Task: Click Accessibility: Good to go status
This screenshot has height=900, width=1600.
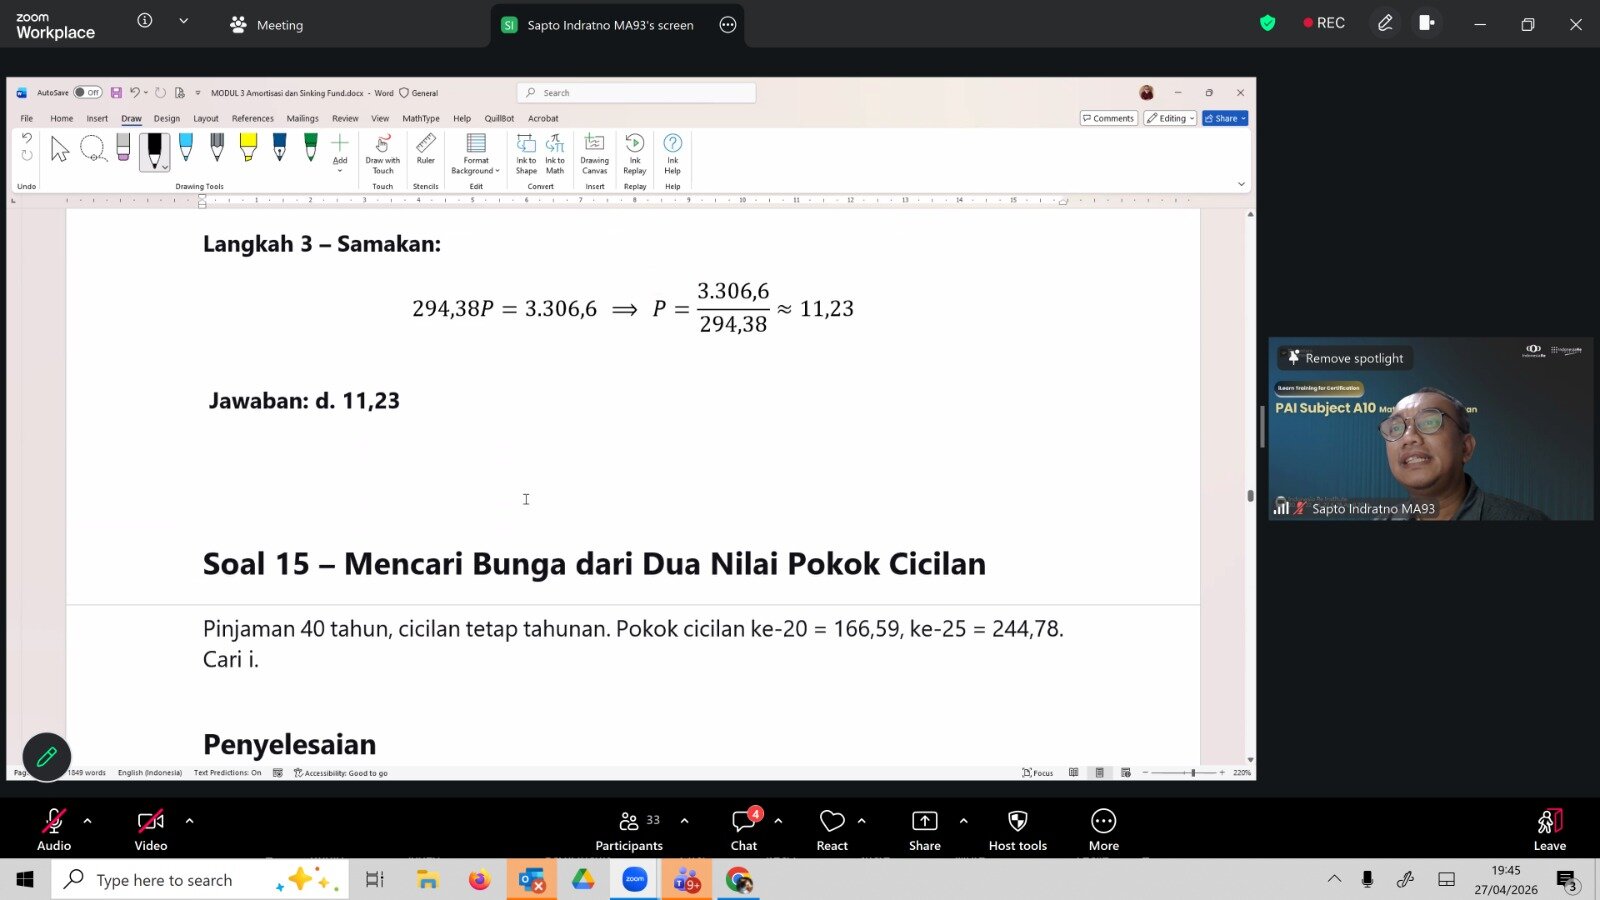Action: (341, 773)
